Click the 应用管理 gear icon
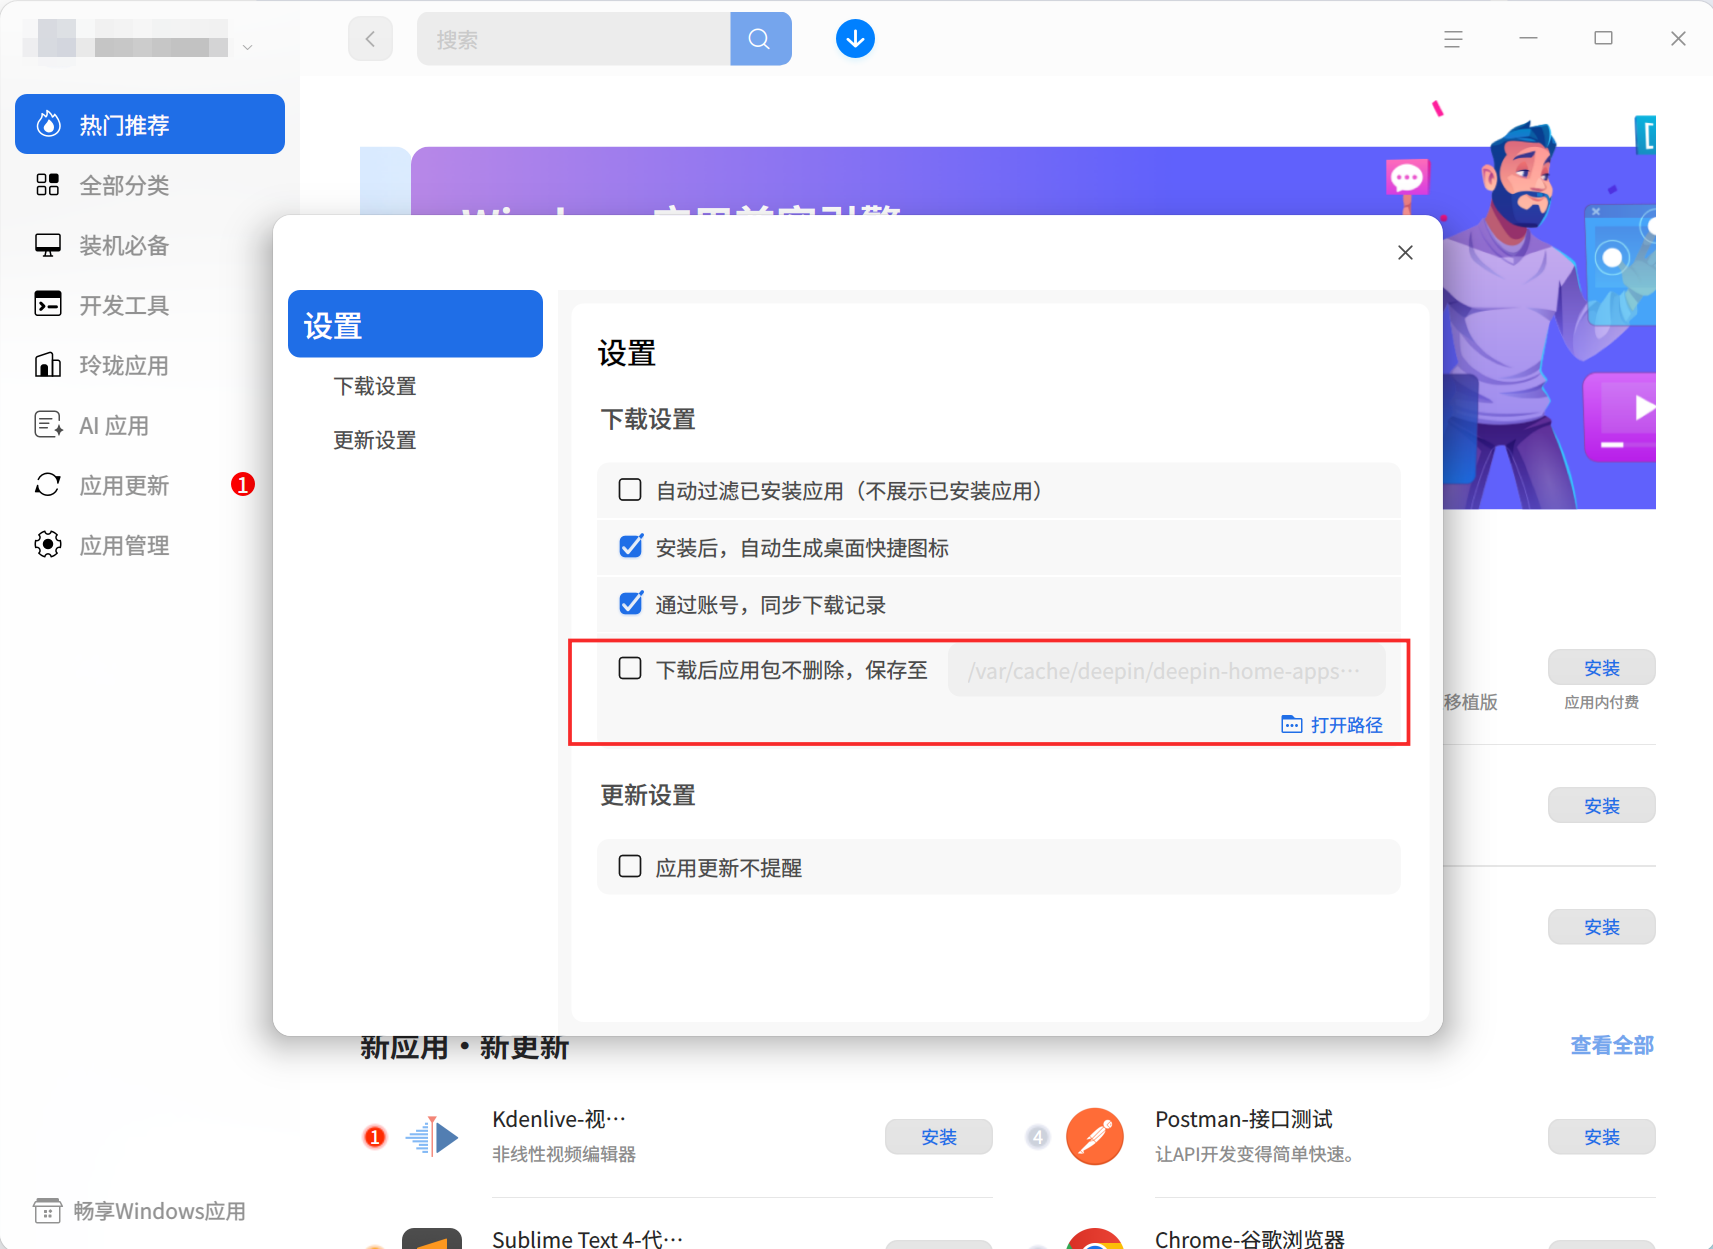 click(48, 545)
